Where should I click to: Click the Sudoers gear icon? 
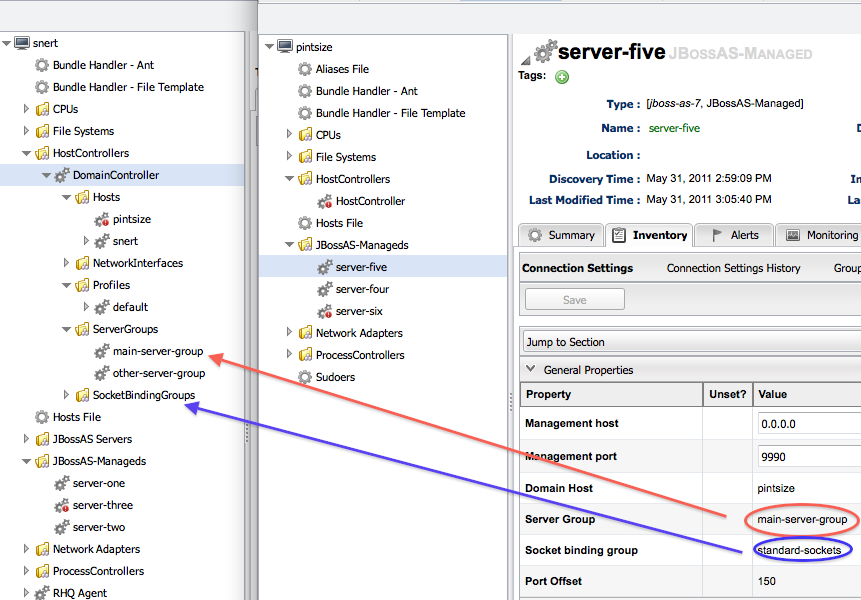point(305,377)
